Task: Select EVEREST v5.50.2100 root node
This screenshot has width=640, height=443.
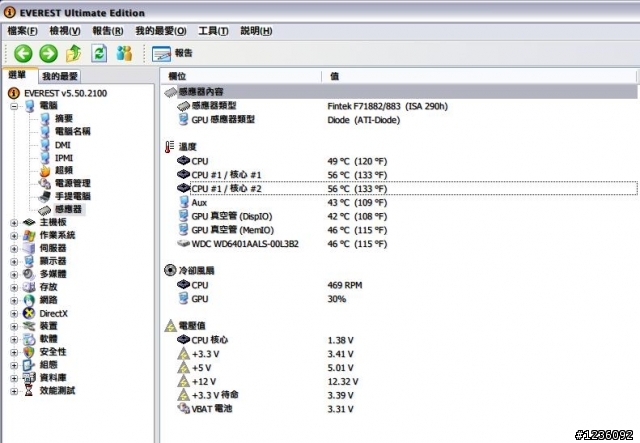Action: [65, 93]
